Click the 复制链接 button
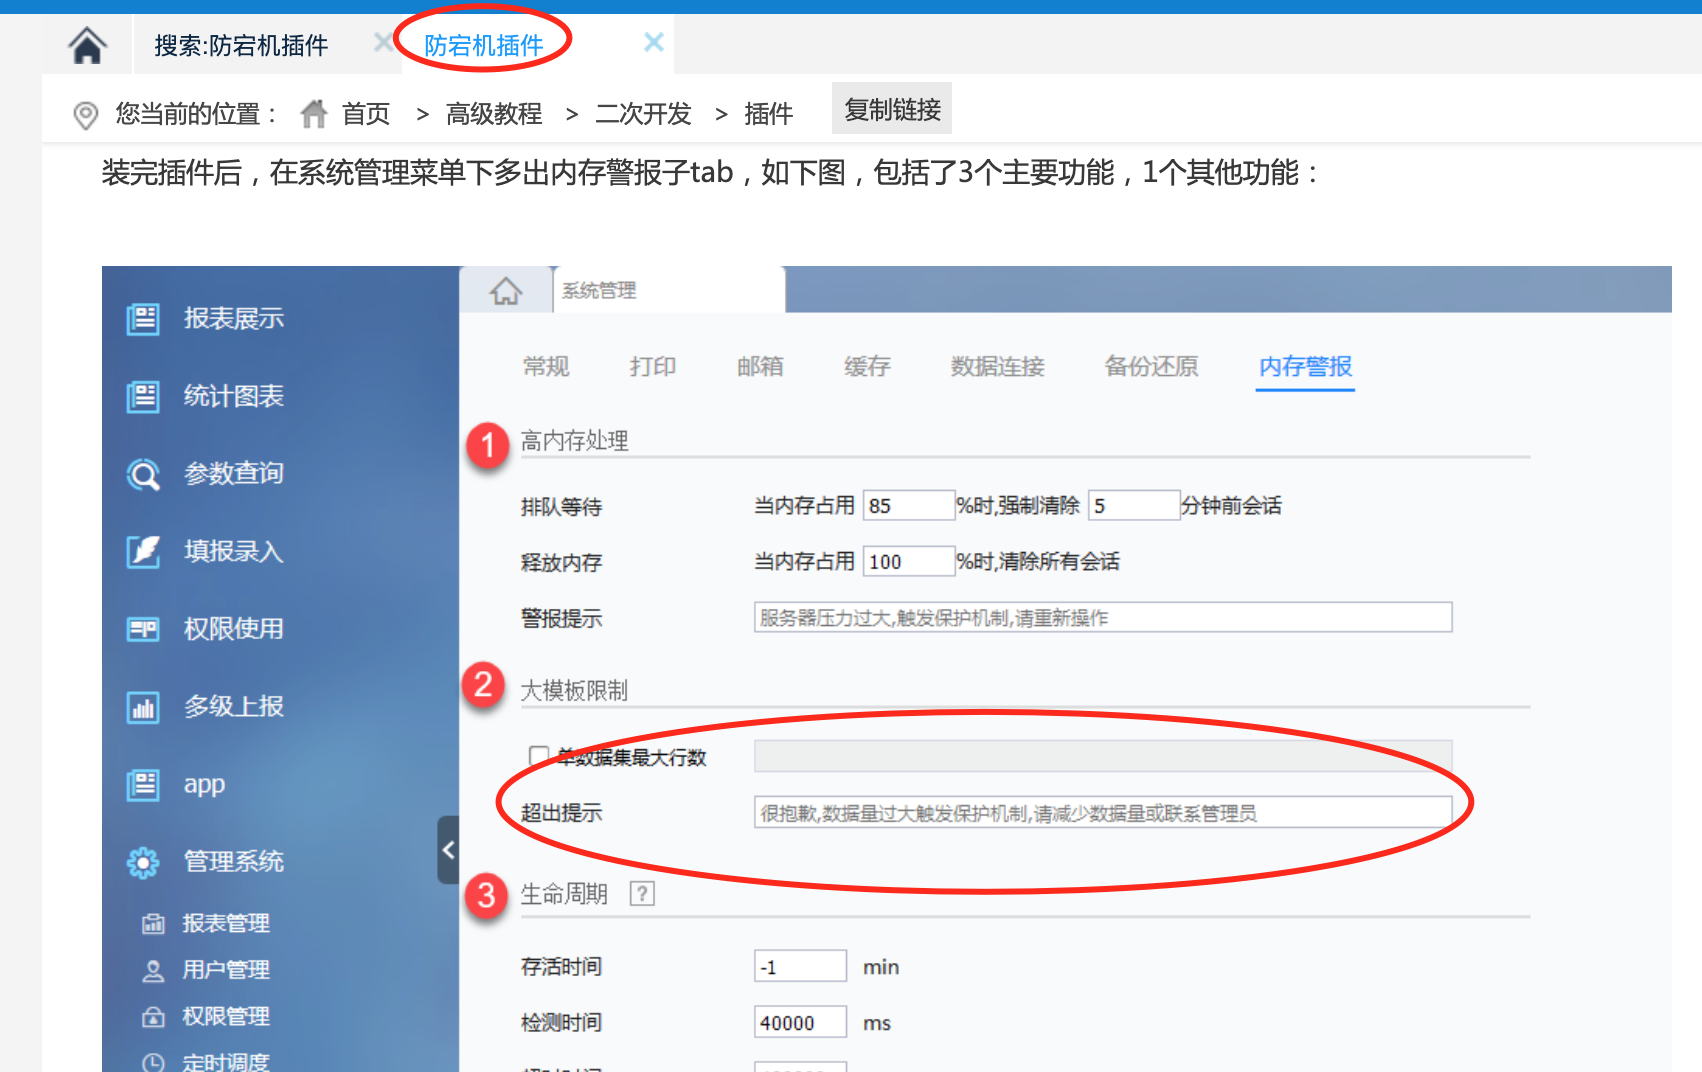The image size is (1702, 1072). [891, 109]
